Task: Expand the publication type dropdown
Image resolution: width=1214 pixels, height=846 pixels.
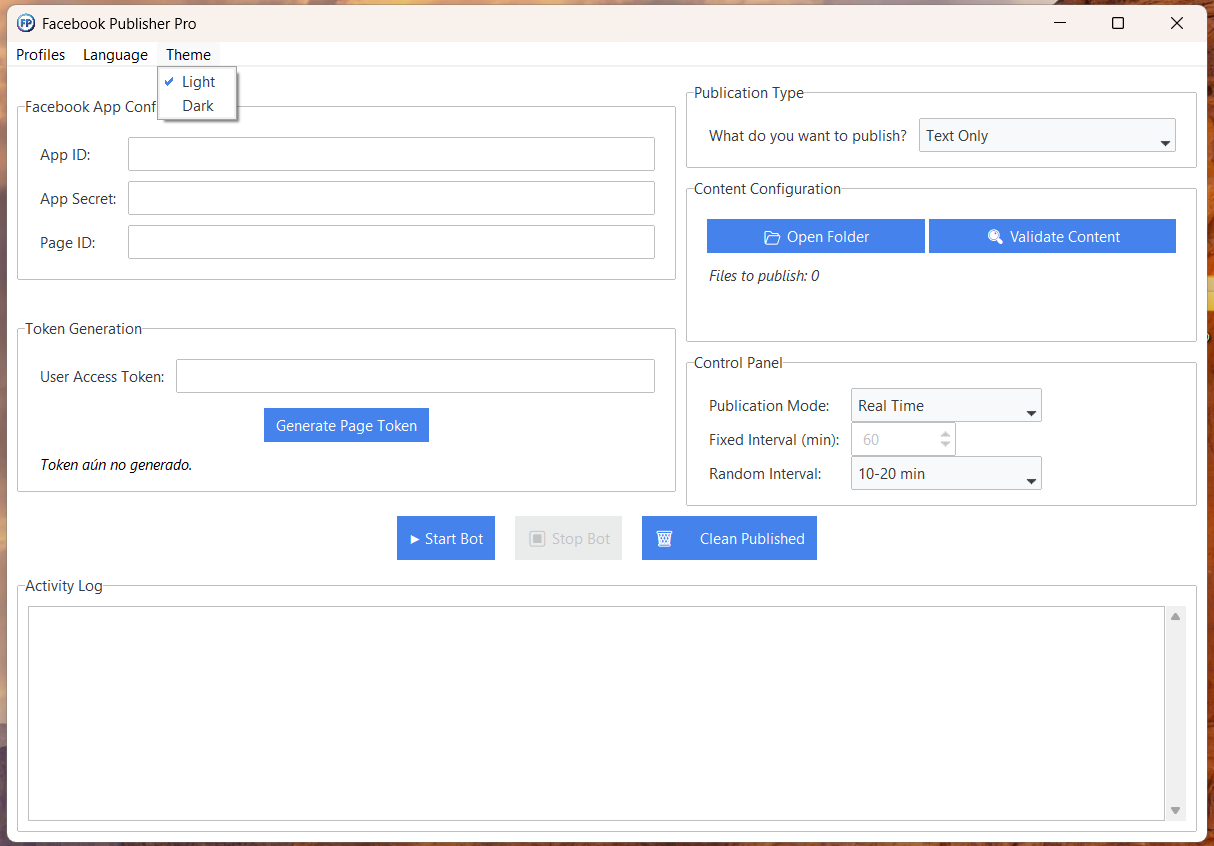Action: 1047,136
